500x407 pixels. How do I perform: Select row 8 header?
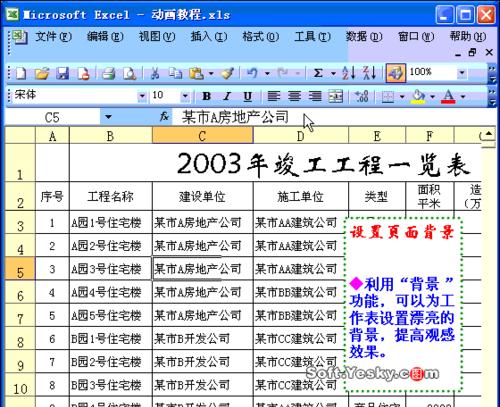(20, 338)
